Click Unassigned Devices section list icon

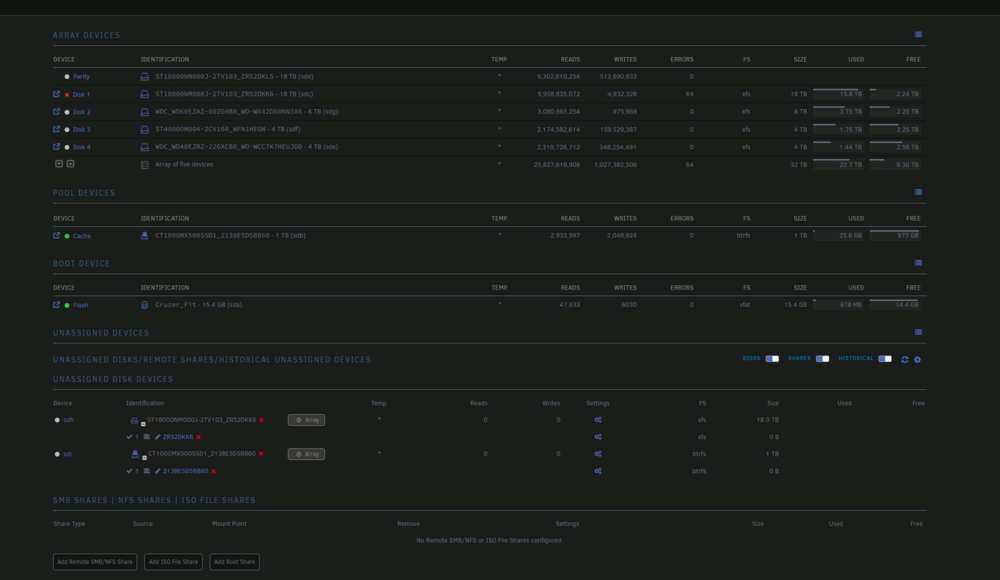click(x=918, y=332)
